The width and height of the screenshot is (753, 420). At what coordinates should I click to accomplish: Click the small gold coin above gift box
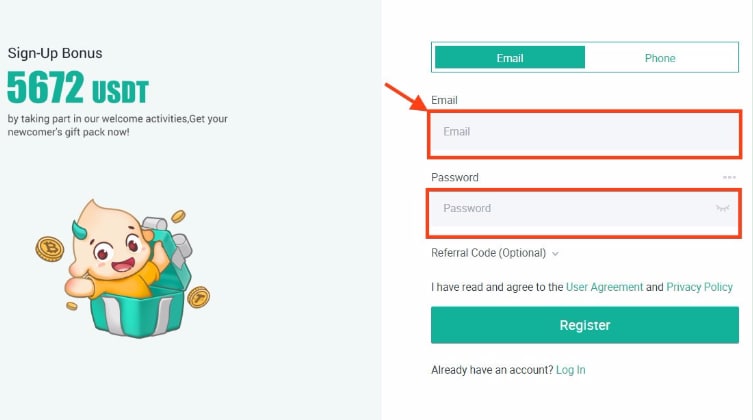(178, 216)
